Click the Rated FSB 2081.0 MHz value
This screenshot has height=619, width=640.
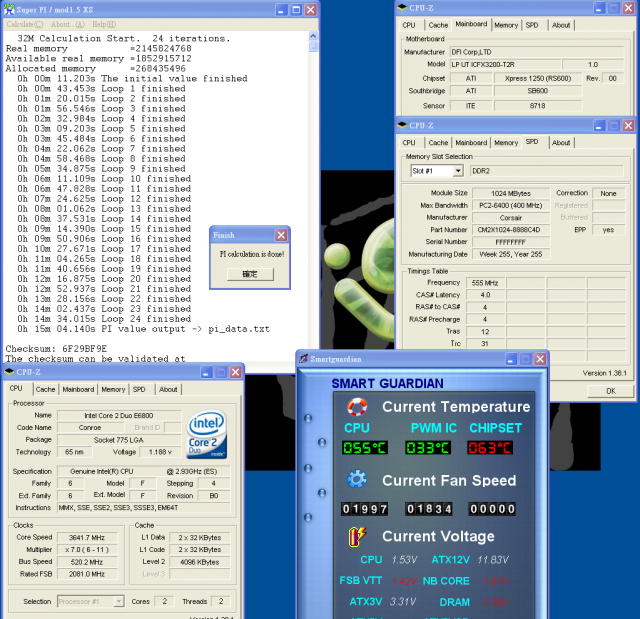pos(87,574)
